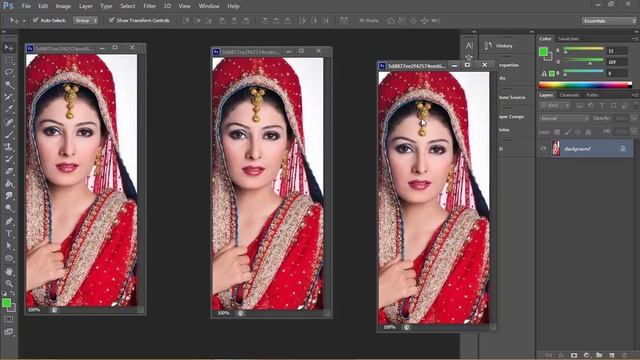Open the Color panel flyout menu
The image size is (640, 360).
click(635, 39)
